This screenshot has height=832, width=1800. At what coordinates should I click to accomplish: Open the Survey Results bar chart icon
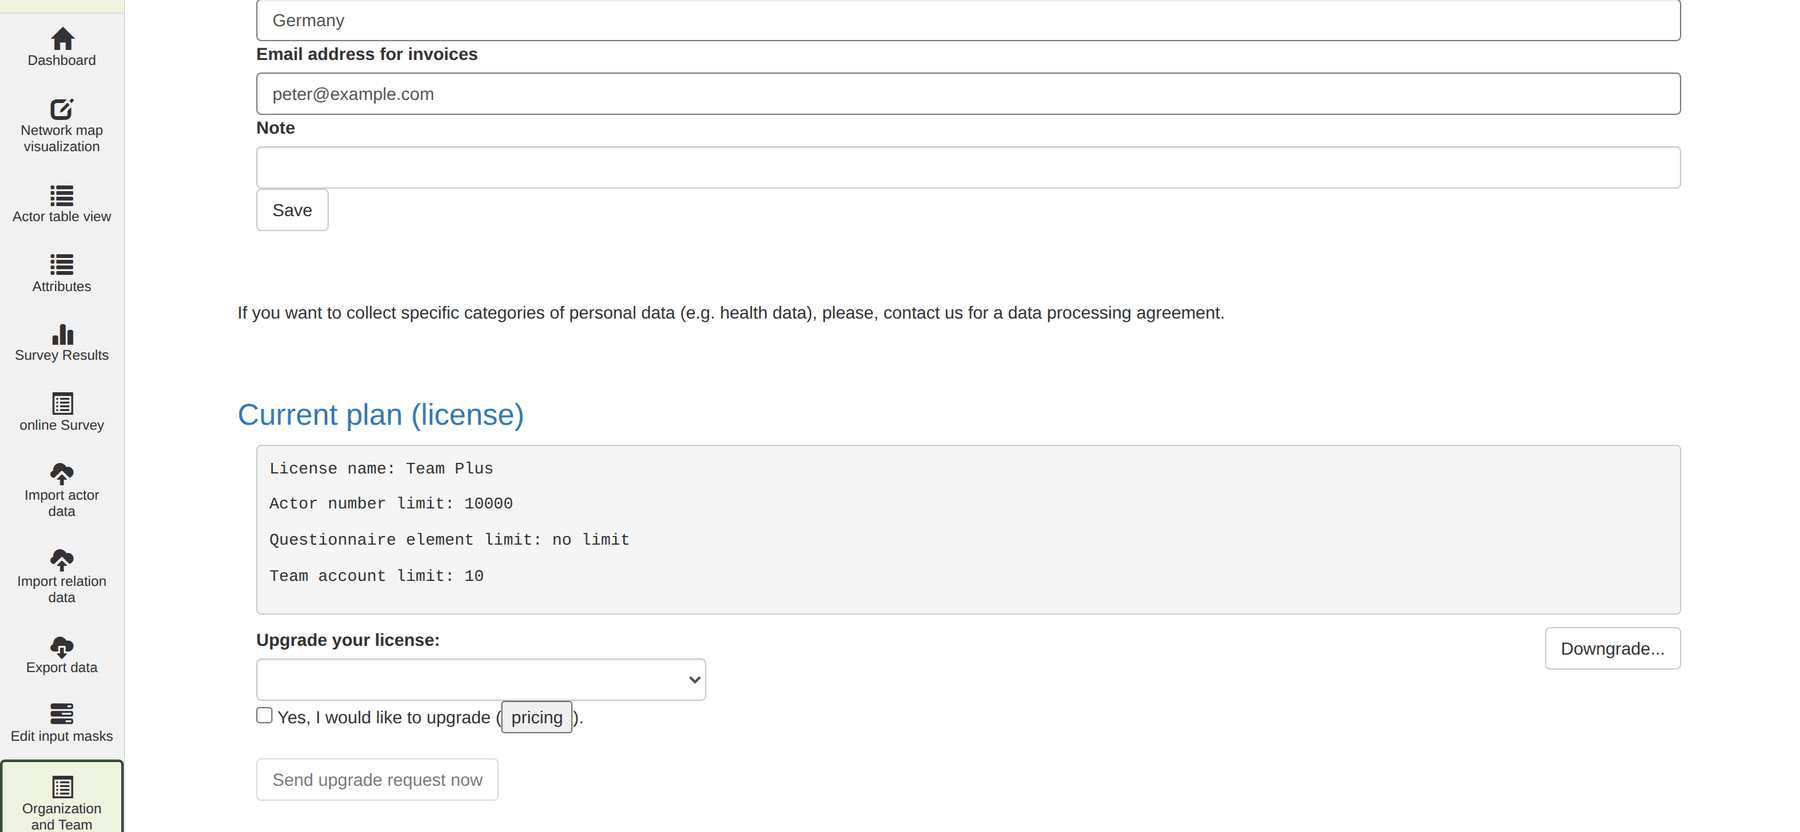coord(62,334)
